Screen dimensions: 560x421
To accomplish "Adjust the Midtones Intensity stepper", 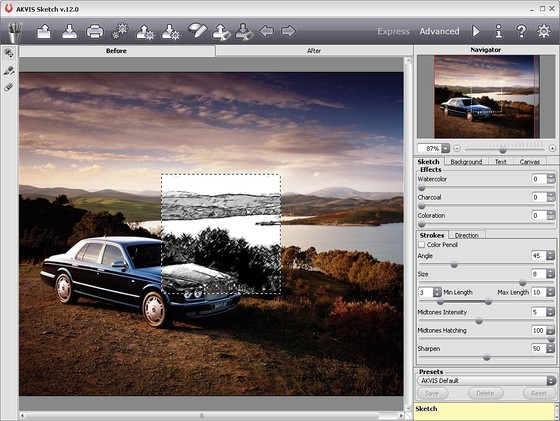I will (551, 312).
